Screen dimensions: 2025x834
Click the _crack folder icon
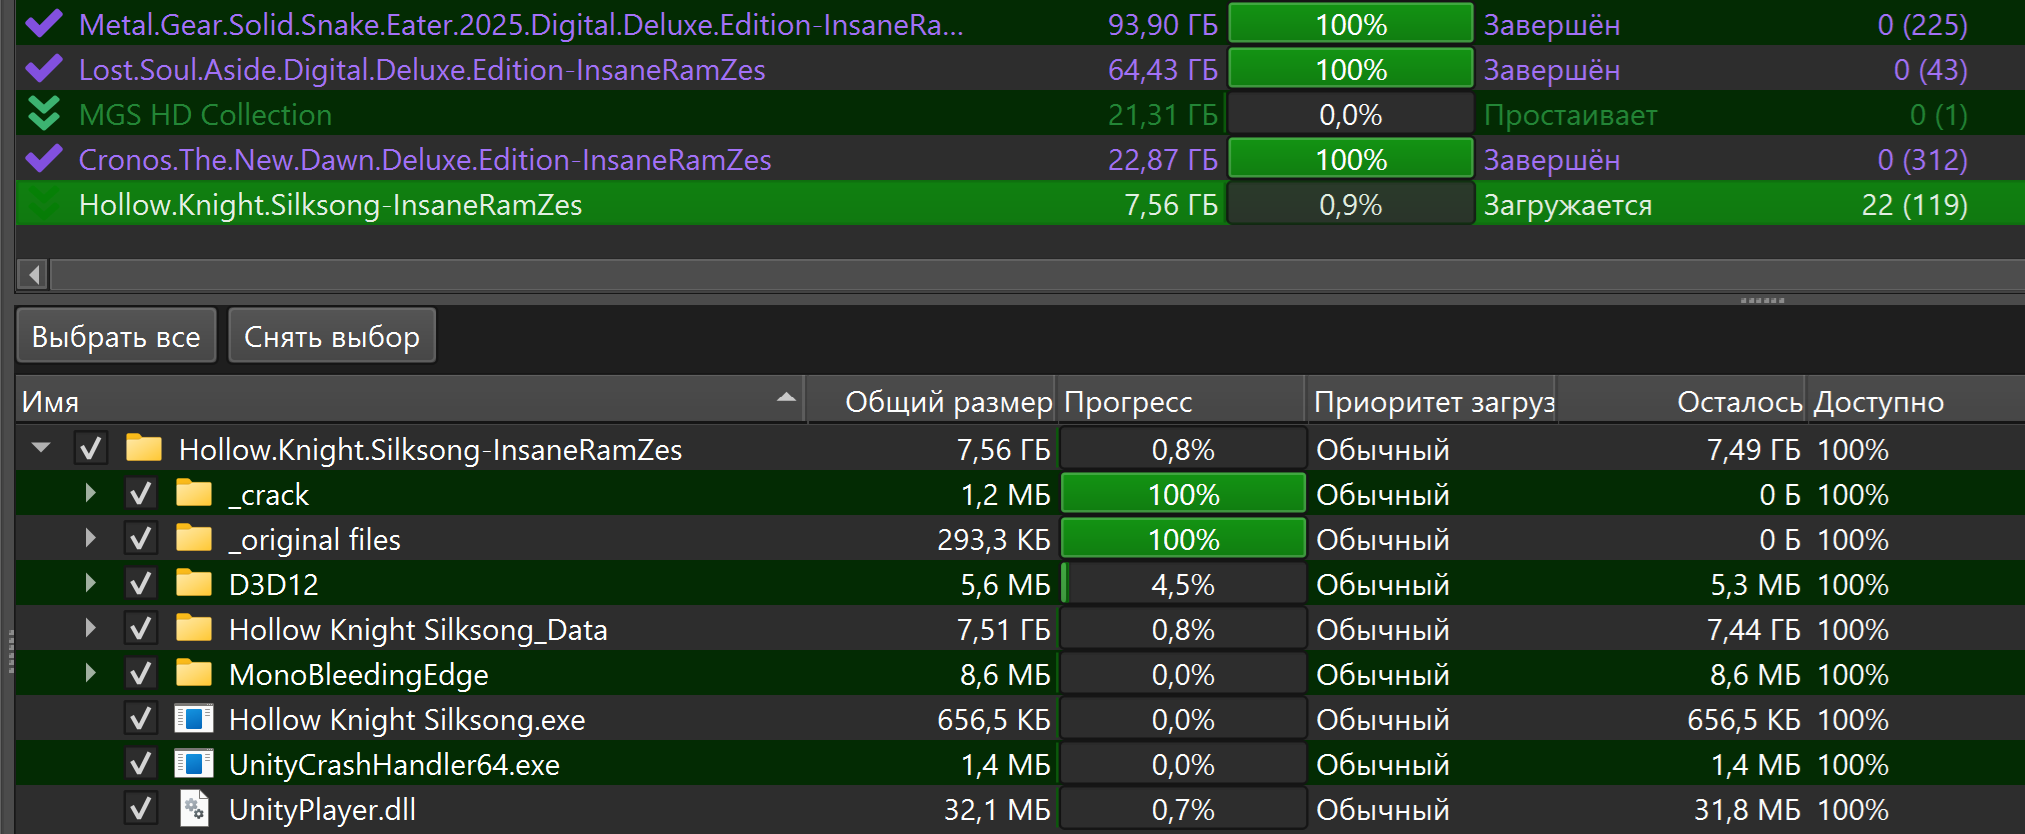point(194,493)
